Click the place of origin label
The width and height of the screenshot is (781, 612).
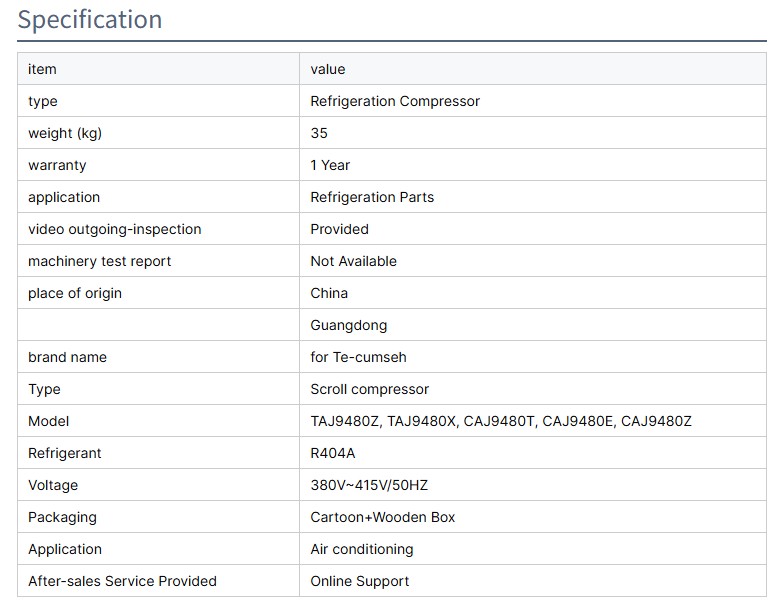pos(75,293)
